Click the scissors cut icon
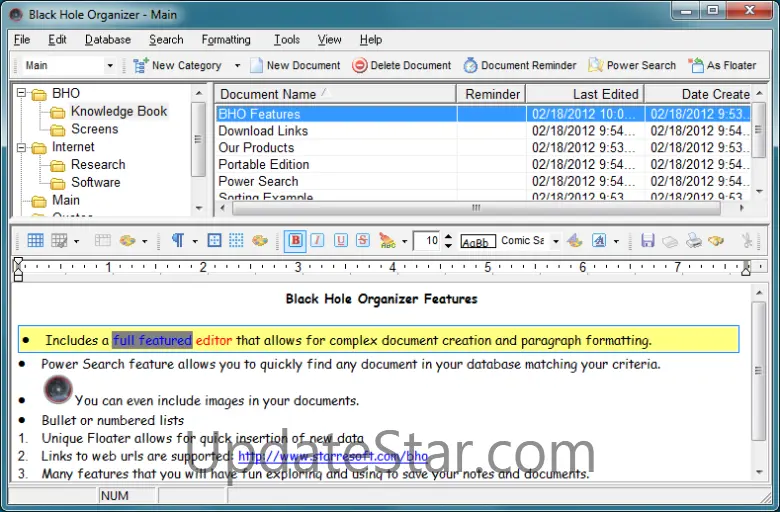The image size is (780, 512). (x=746, y=241)
